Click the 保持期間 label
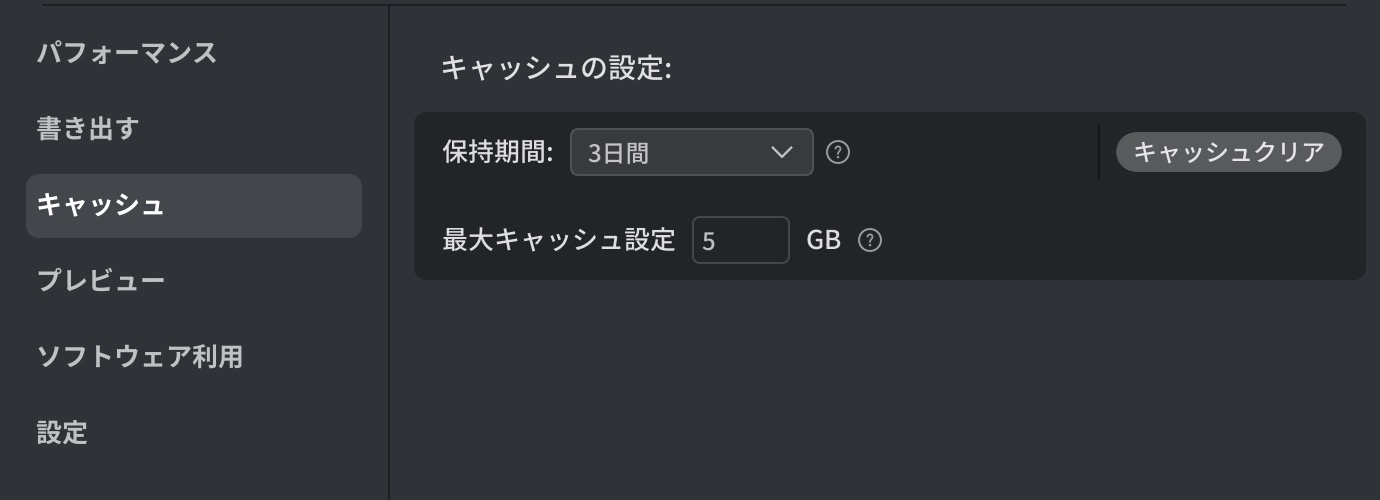 tap(498, 153)
